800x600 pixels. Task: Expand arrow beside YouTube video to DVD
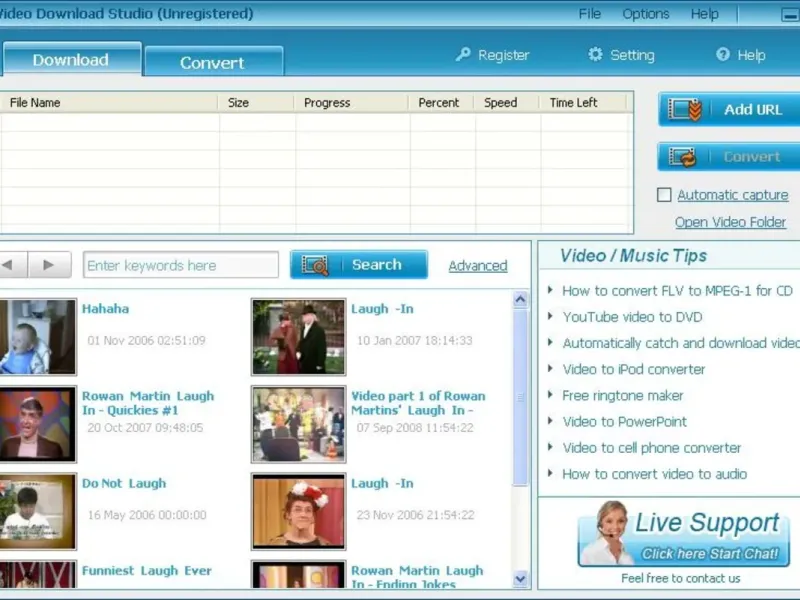click(549, 316)
